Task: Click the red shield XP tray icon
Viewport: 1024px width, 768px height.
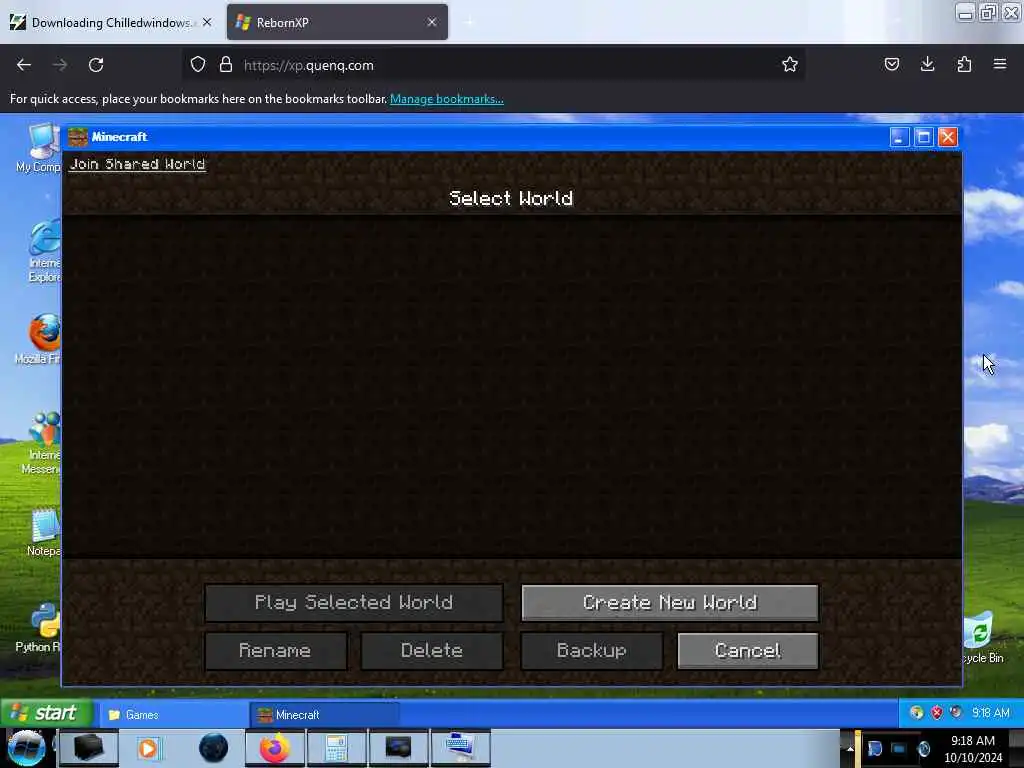Action: pyautogui.click(x=936, y=713)
